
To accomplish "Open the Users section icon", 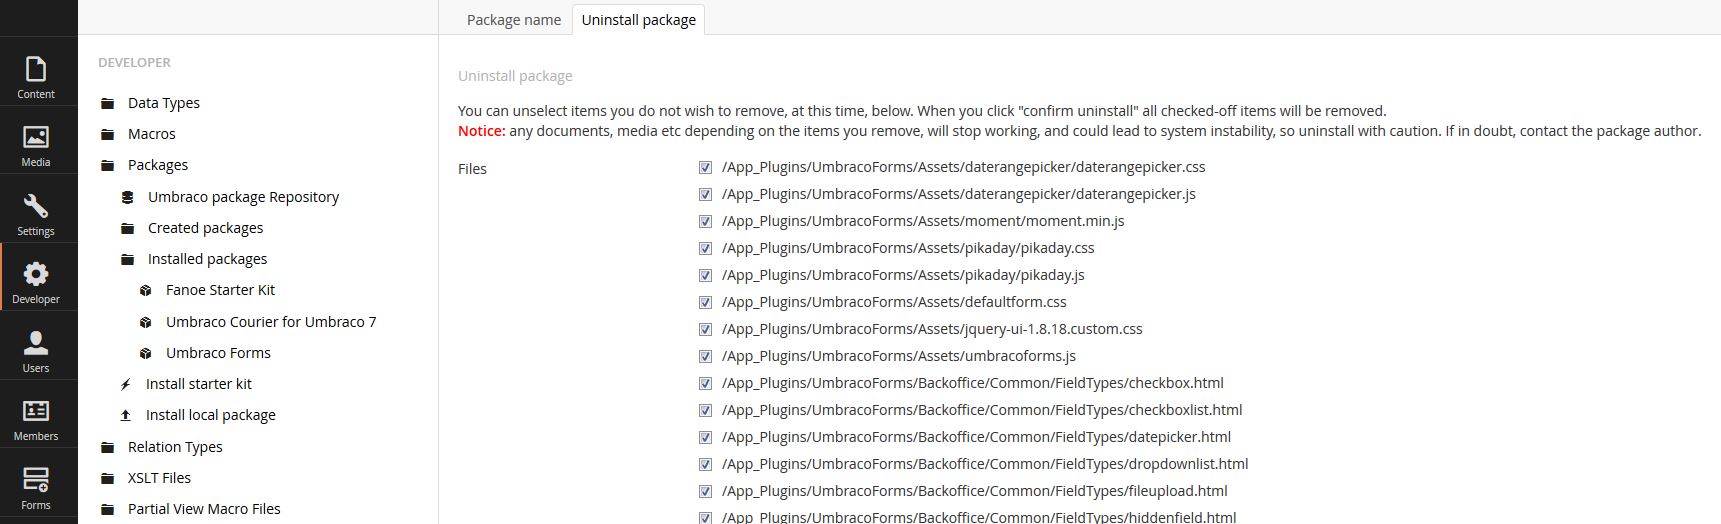I will point(36,343).
